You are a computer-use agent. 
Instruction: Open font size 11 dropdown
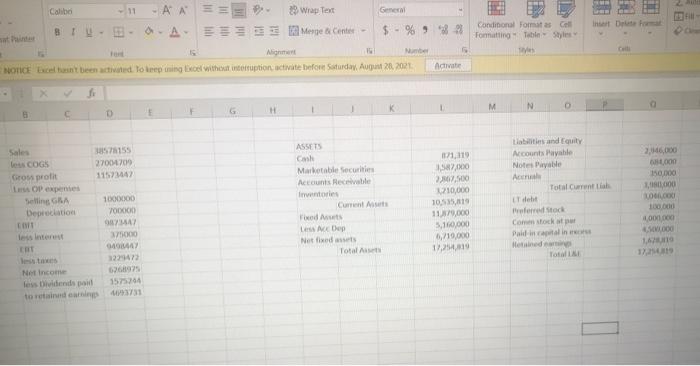[x=154, y=11]
